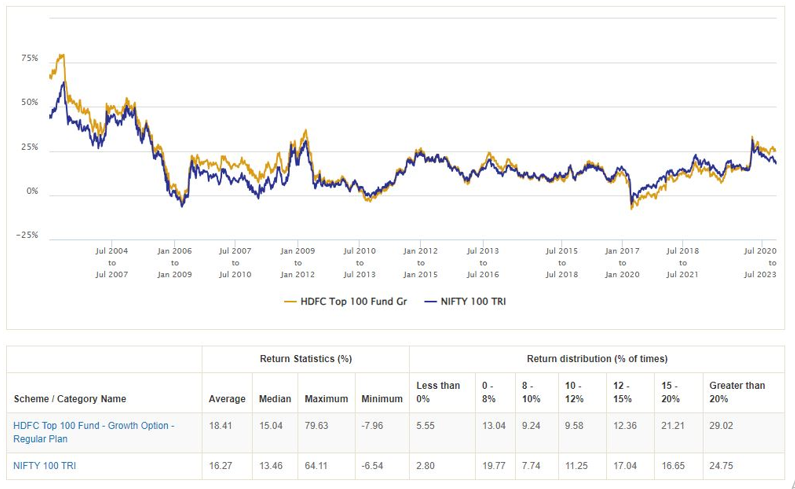The height and width of the screenshot is (489, 795).
Task: Click the 12 - 15% column header
Action: point(622,392)
